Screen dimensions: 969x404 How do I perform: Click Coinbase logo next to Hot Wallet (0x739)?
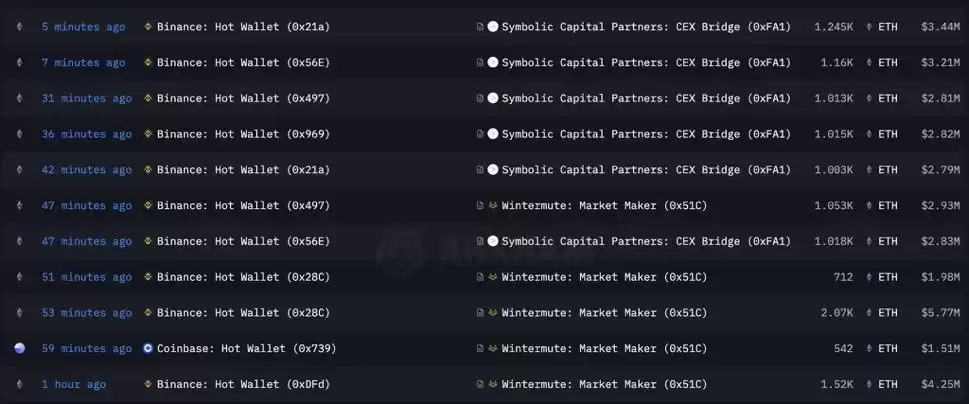click(x=148, y=348)
